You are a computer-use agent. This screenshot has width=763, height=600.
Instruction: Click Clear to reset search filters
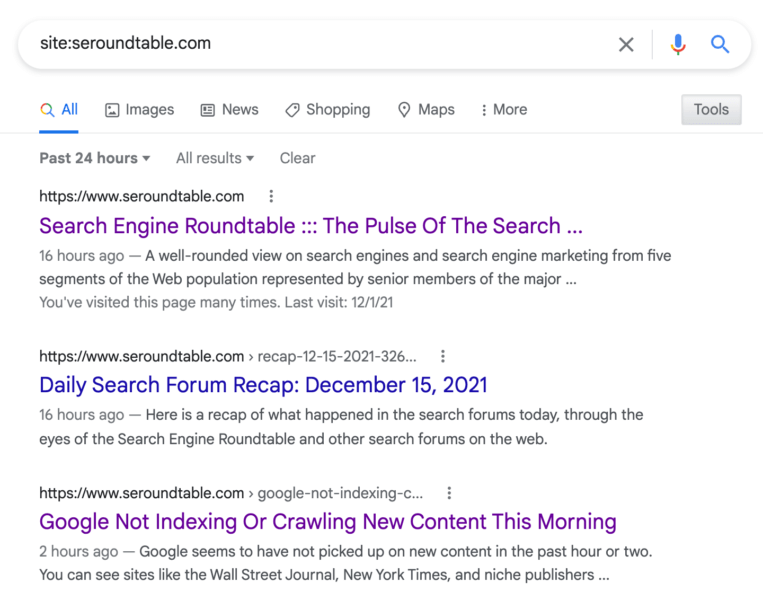(x=297, y=158)
